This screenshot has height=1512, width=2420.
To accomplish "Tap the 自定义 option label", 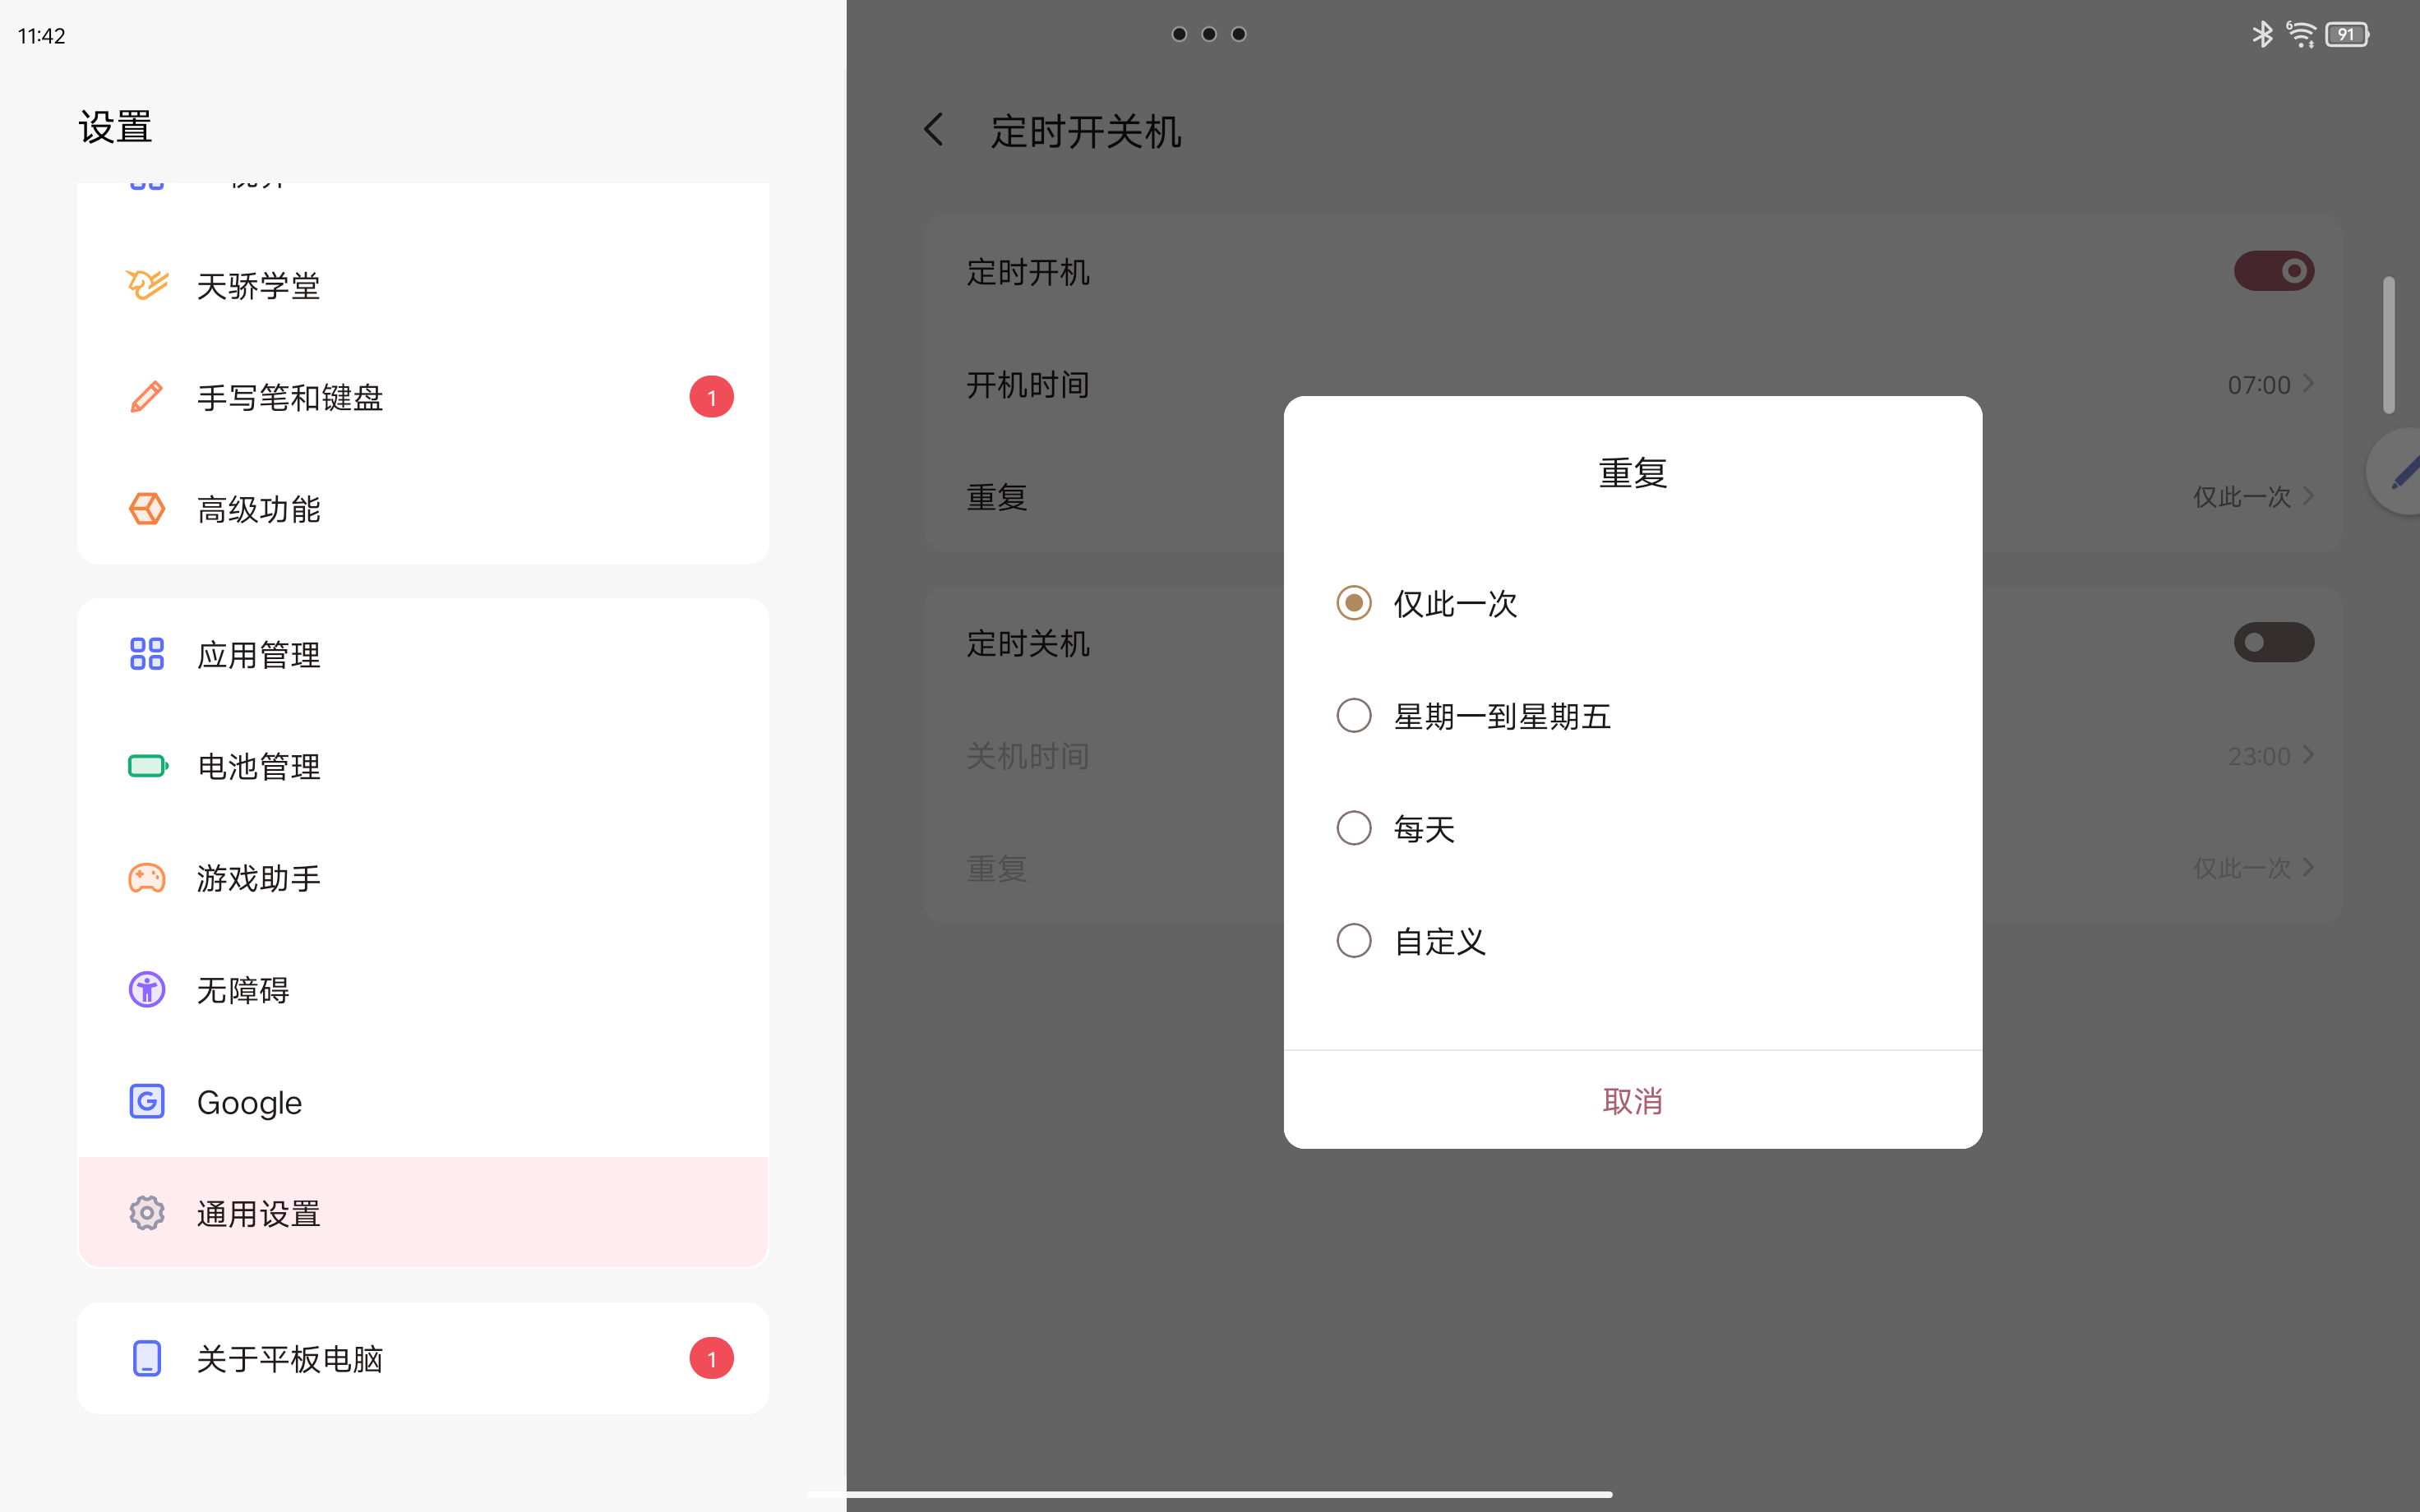I will pos(1440,941).
